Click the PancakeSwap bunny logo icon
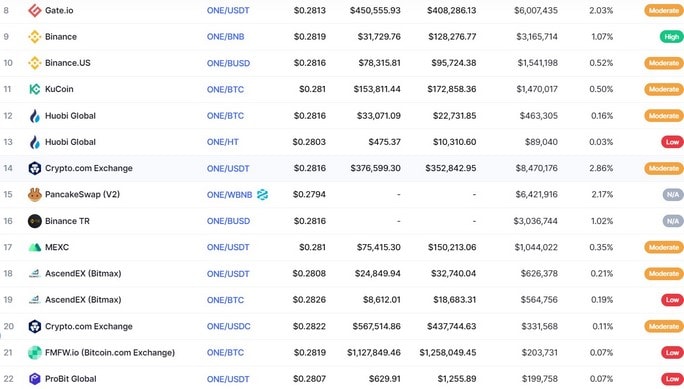This screenshot has width=684, height=389. tap(34, 194)
